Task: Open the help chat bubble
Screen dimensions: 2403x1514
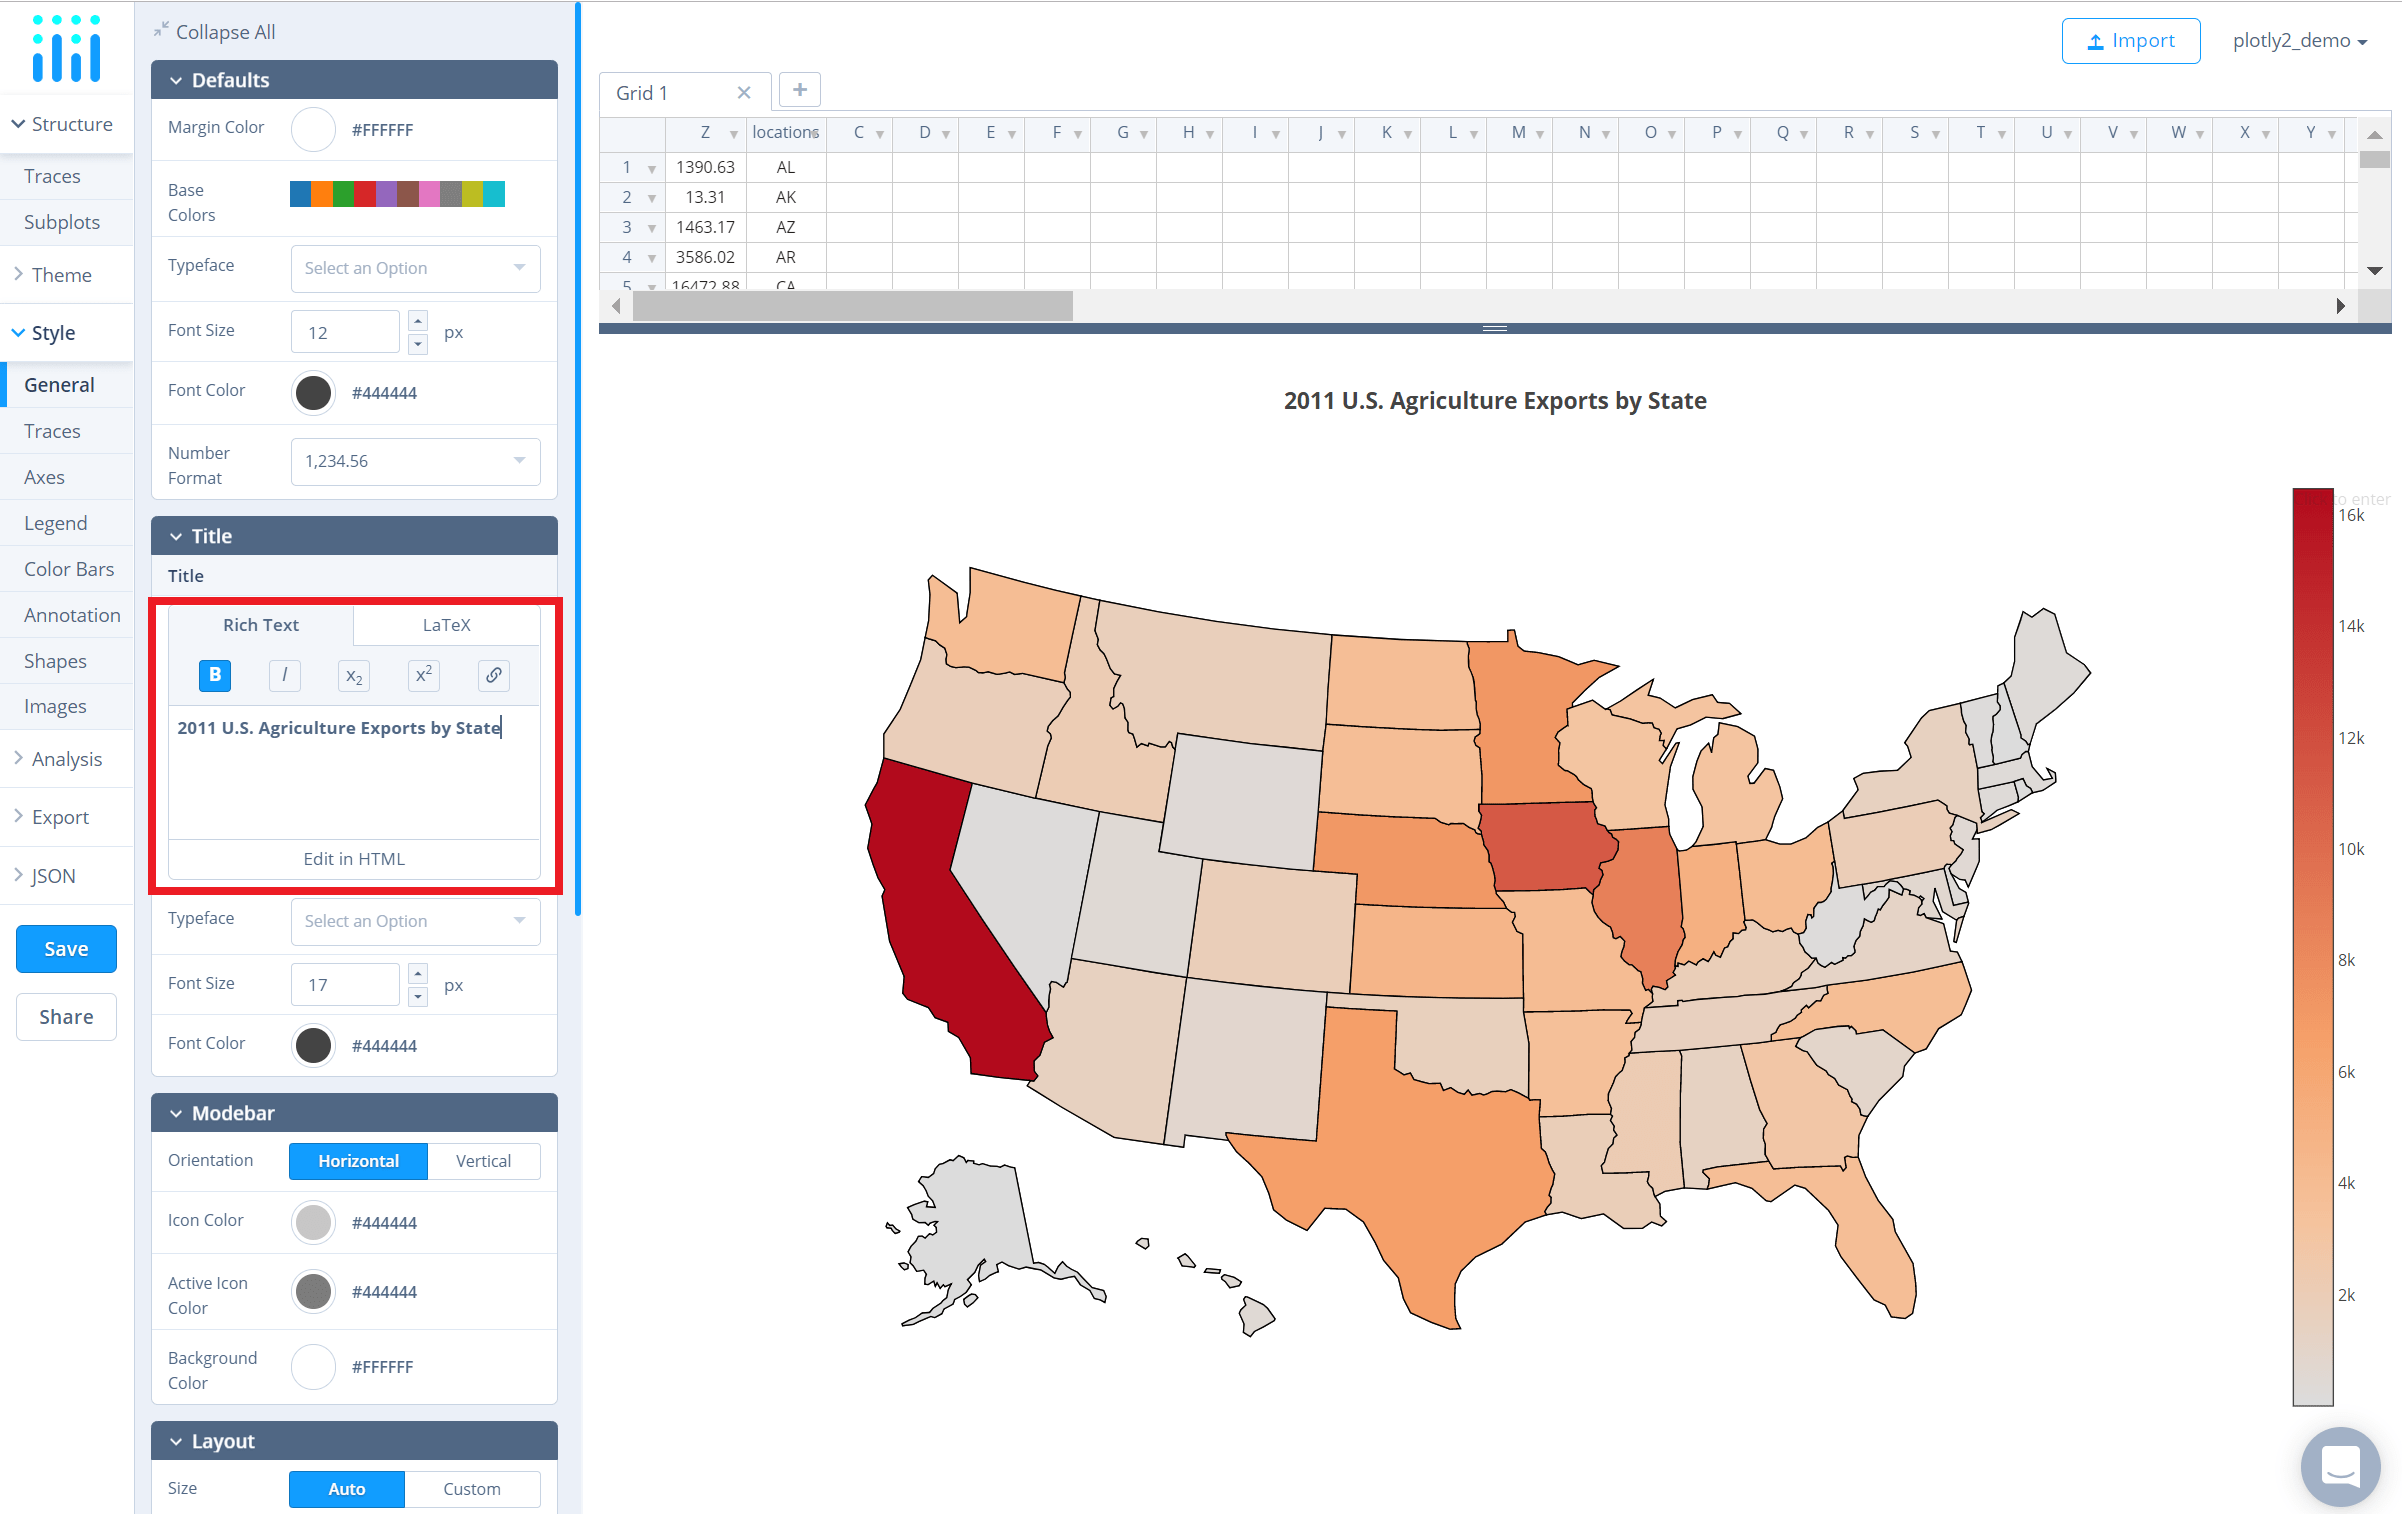Action: point(2339,1466)
